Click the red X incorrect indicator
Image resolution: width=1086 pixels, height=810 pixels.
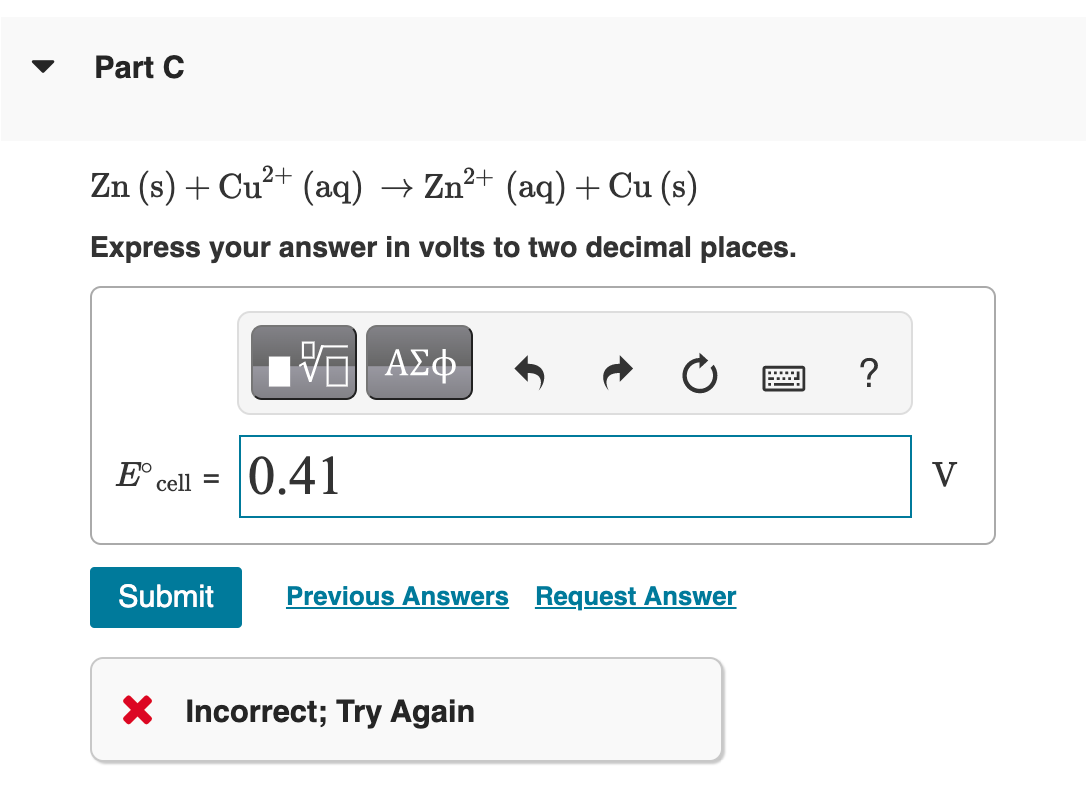tap(139, 711)
